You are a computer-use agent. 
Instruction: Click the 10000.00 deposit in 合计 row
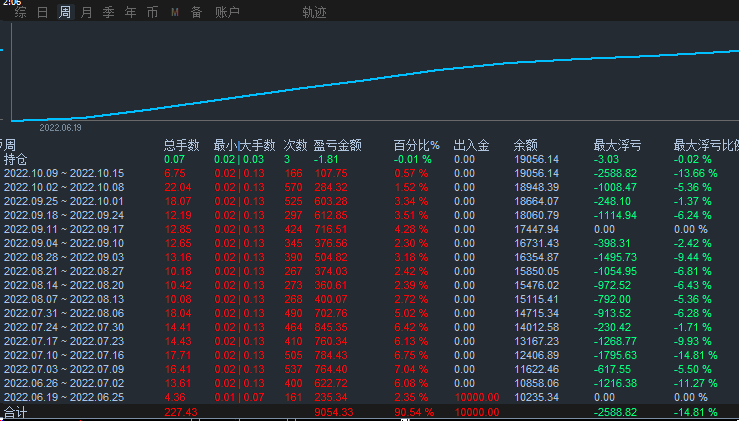click(476, 413)
